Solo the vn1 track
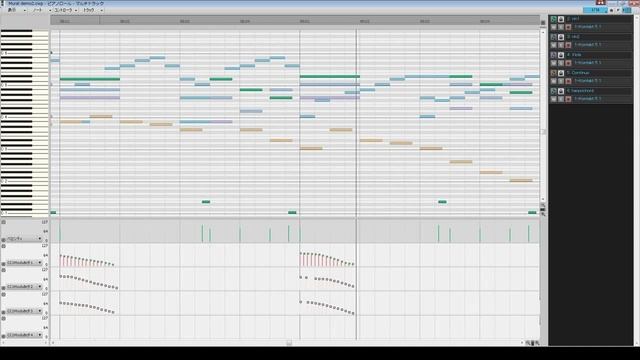 coord(561,27)
